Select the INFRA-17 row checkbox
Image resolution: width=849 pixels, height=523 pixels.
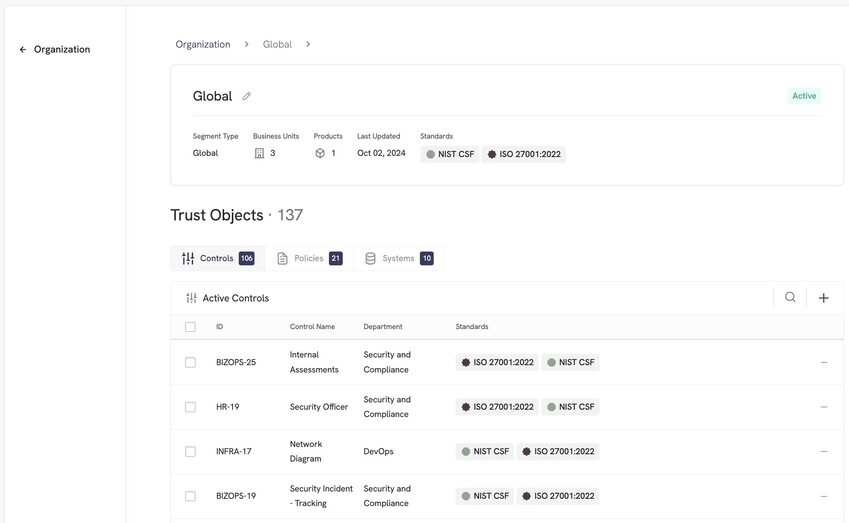click(190, 452)
